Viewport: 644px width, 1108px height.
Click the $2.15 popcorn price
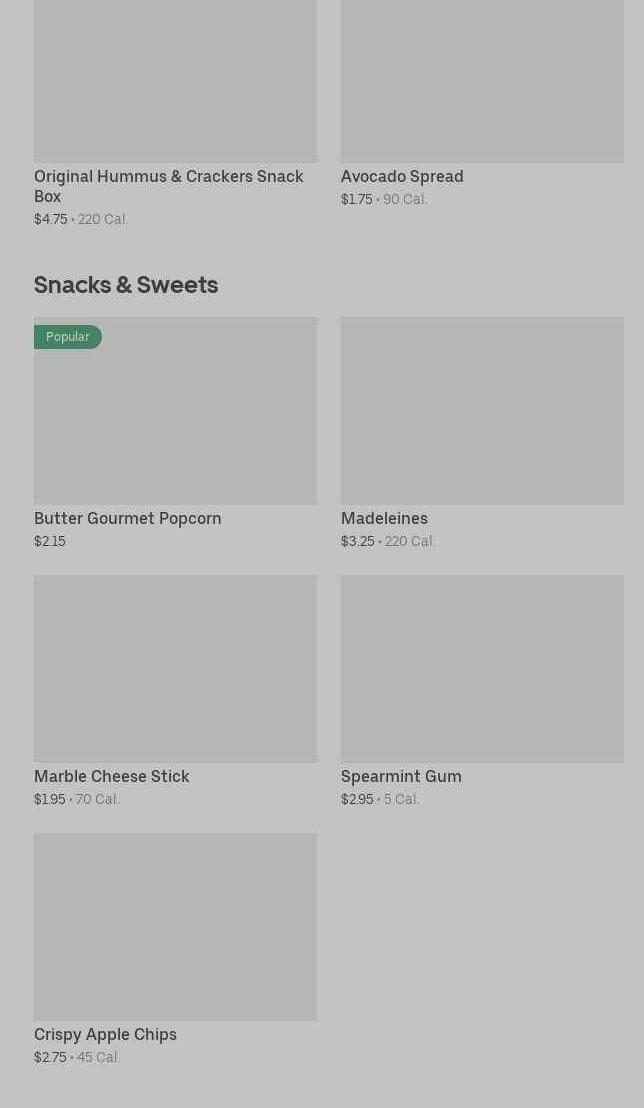click(50, 541)
